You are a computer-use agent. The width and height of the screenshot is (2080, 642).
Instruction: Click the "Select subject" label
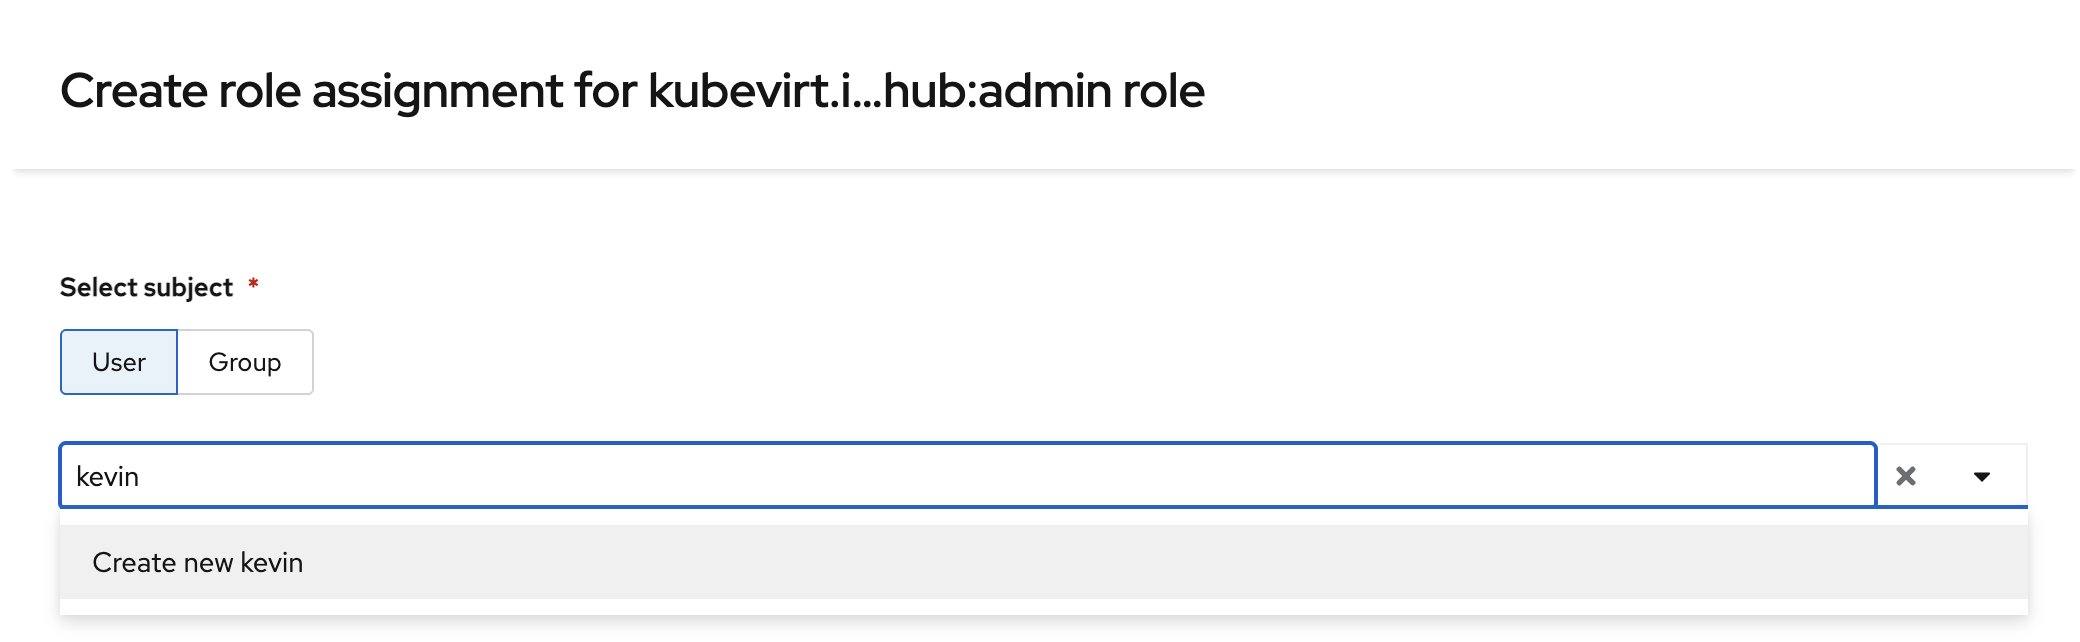(x=146, y=288)
